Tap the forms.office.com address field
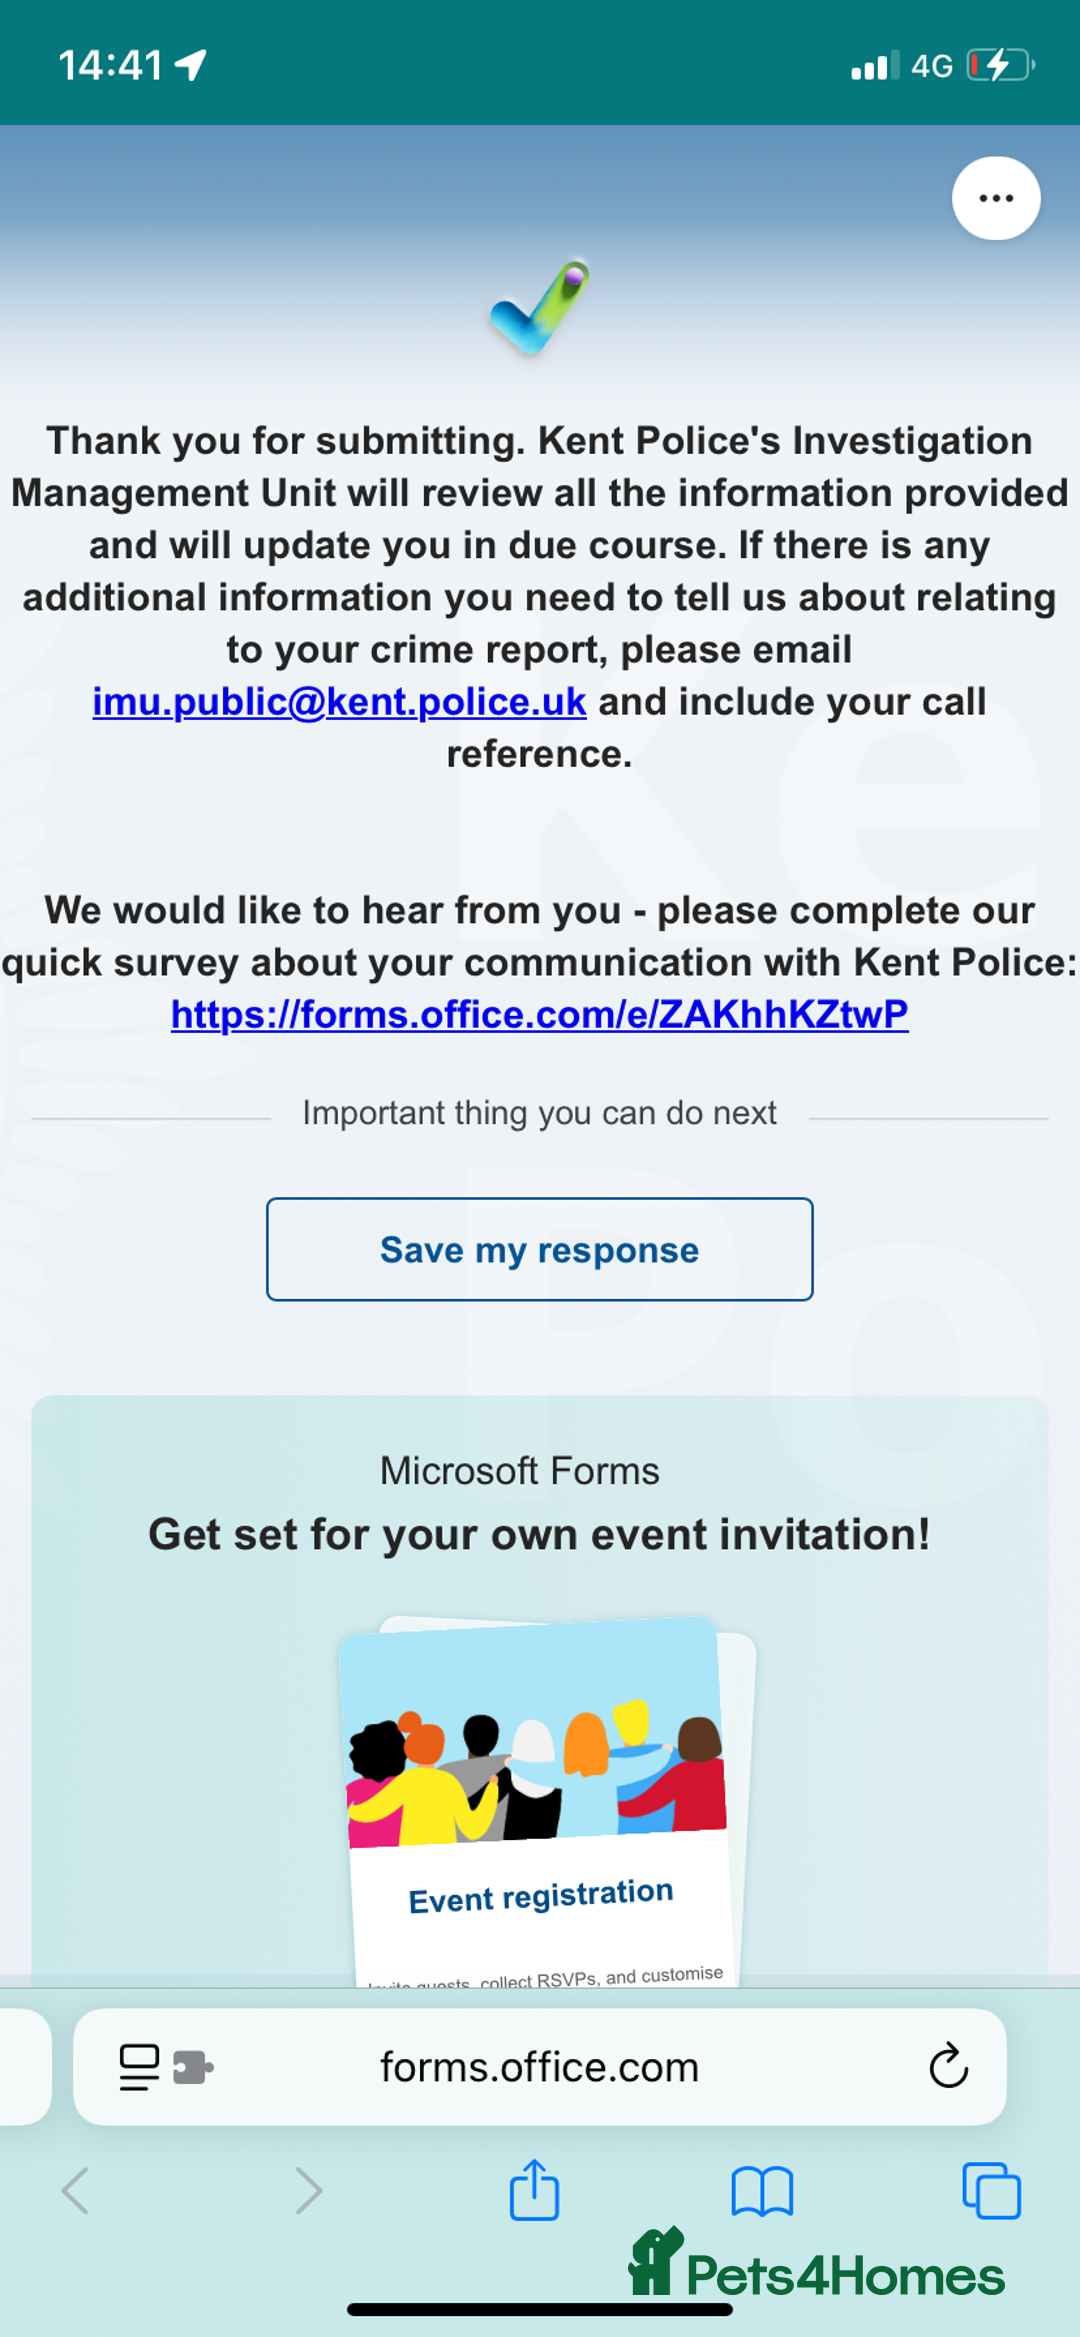 click(x=539, y=2067)
